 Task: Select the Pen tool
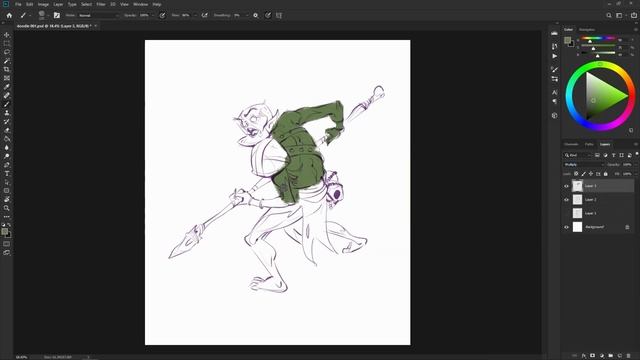tap(7, 165)
